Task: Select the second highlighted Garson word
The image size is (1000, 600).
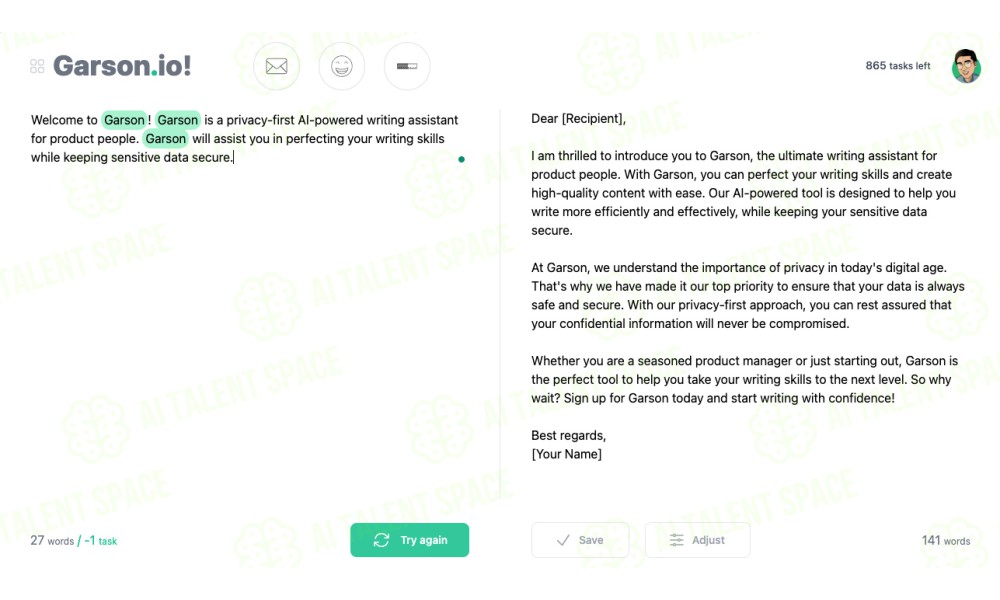Action: tap(177, 120)
